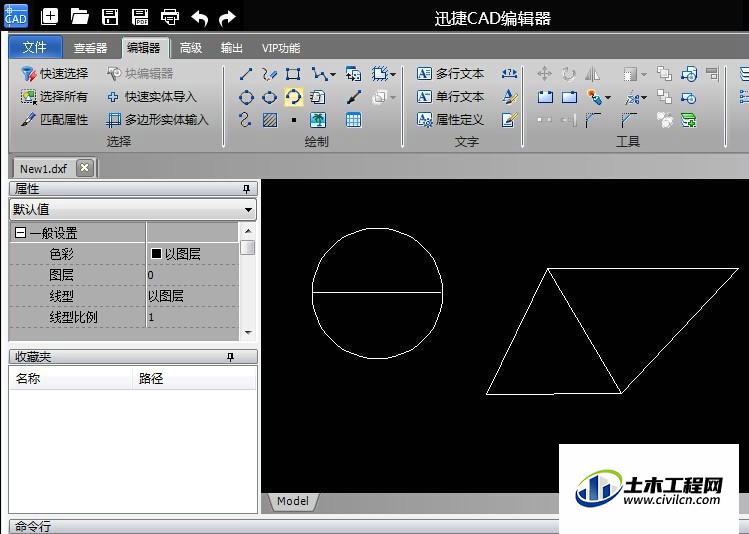Select the leader arrow tool

point(354,97)
